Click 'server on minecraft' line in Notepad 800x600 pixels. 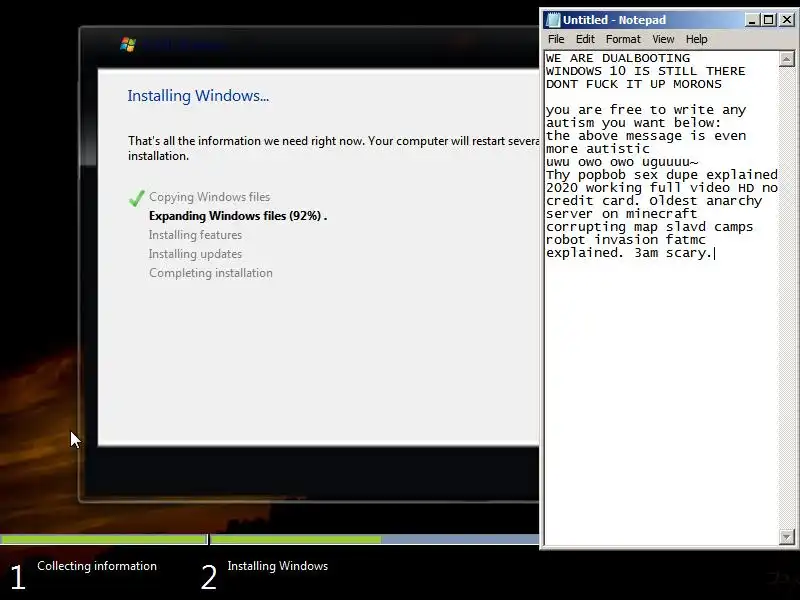coord(621,214)
